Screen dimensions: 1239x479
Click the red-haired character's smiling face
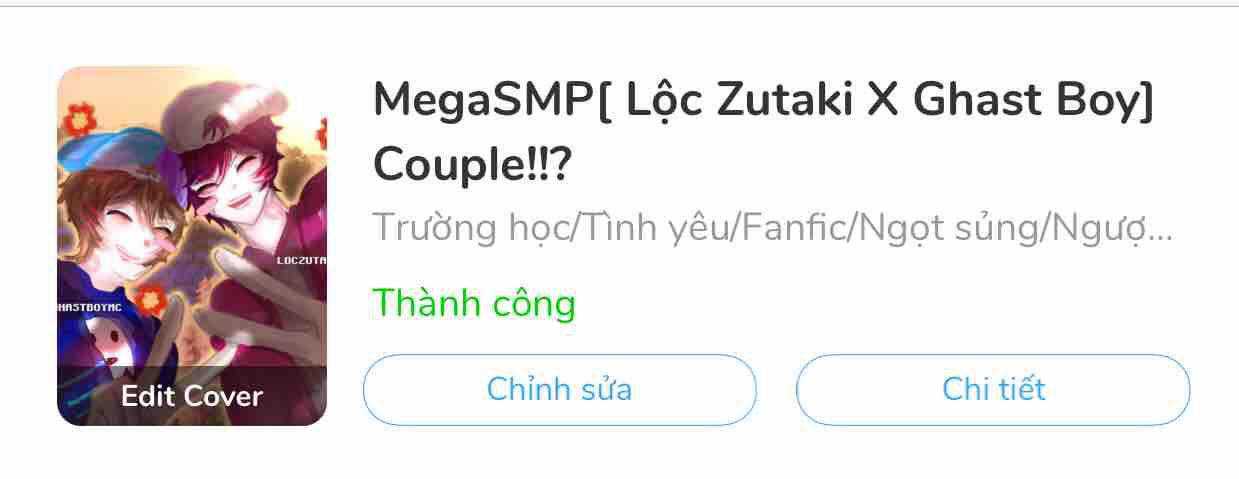pos(232,188)
